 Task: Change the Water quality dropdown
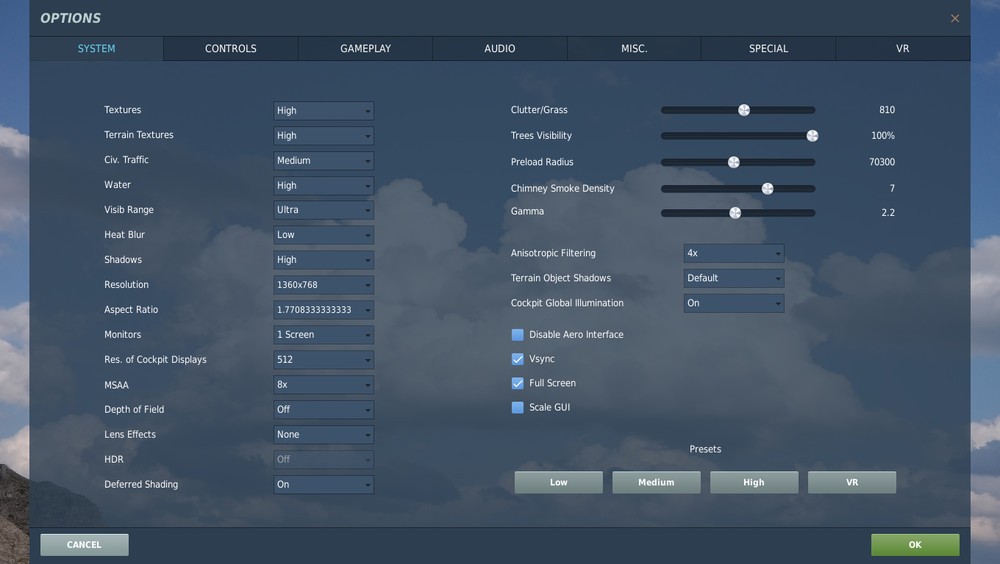323,185
